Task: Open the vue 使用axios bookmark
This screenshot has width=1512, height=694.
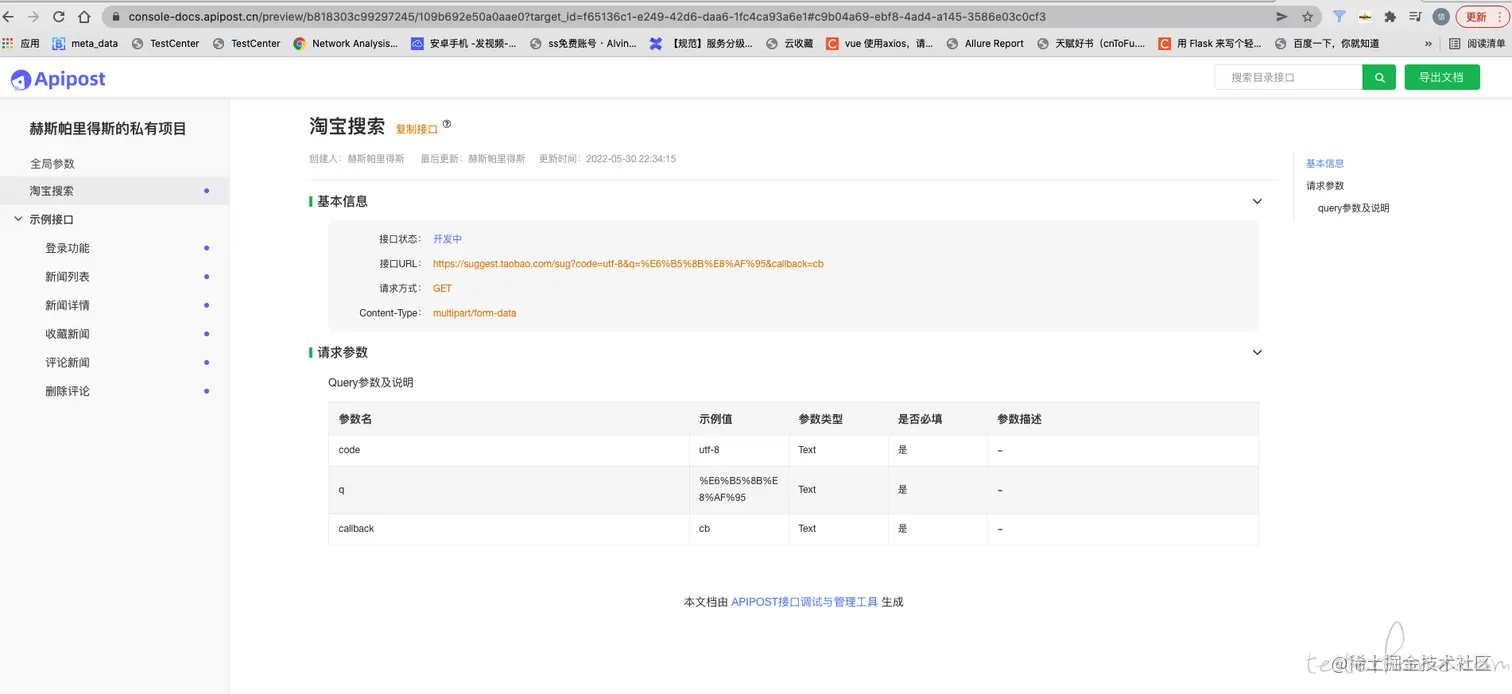Action: coord(880,43)
